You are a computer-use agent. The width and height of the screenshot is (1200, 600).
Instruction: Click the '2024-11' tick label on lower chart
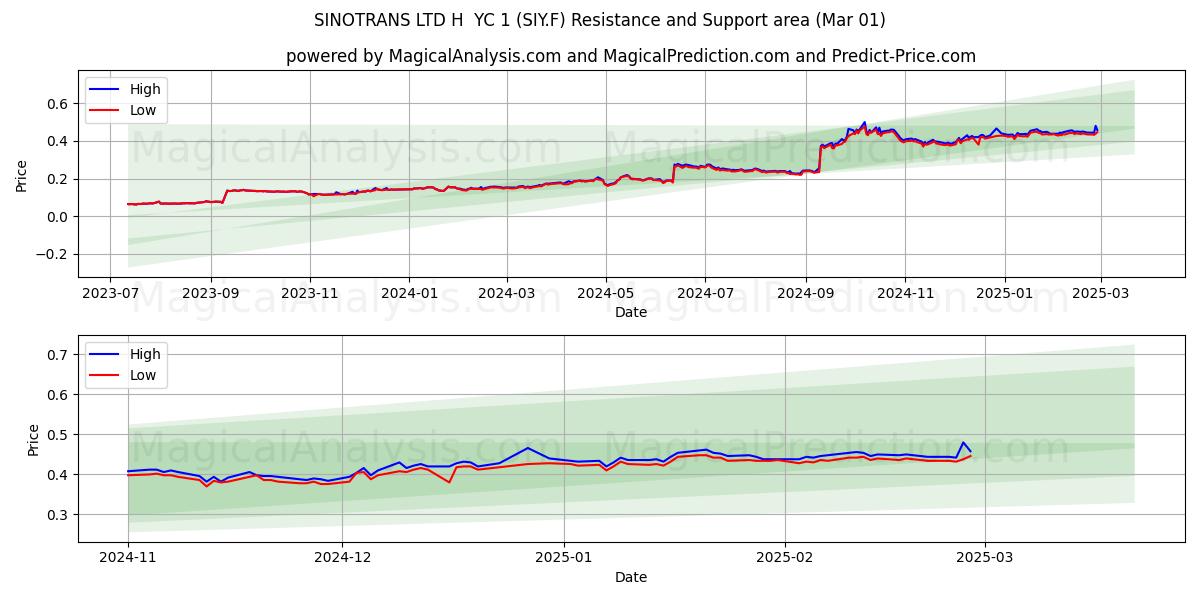click(x=128, y=558)
